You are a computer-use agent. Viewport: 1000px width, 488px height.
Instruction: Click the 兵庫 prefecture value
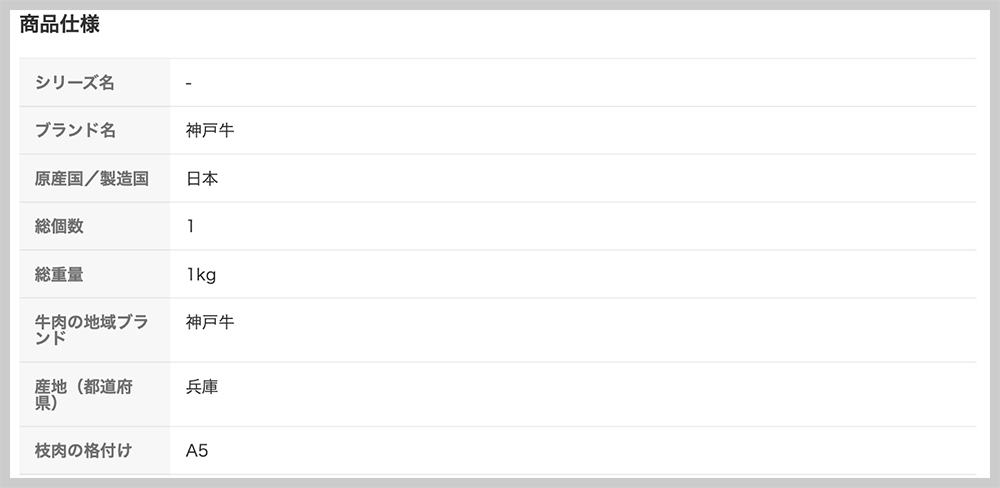click(x=202, y=387)
